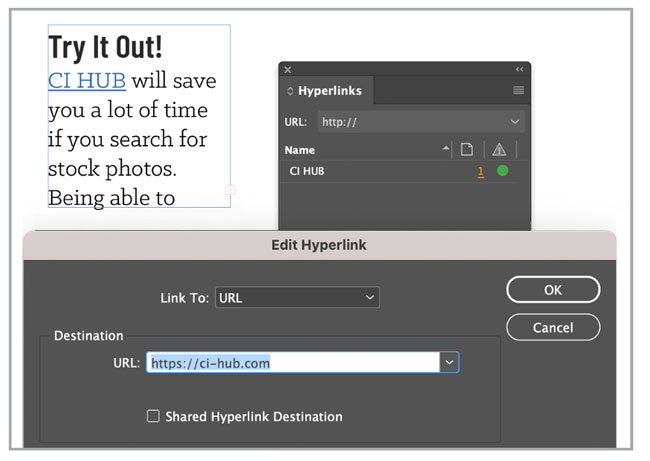The height and width of the screenshot is (461, 650).
Task: Click the warning triangle status column icon
Action: click(x=499, y=150)
